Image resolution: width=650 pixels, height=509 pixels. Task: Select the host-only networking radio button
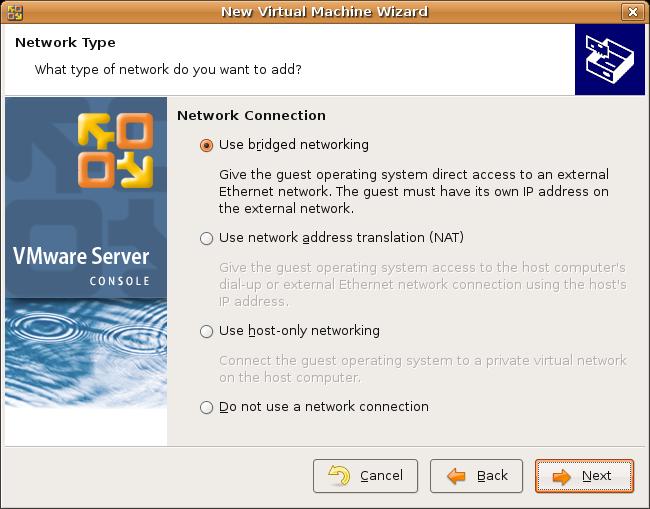point(206,331)
